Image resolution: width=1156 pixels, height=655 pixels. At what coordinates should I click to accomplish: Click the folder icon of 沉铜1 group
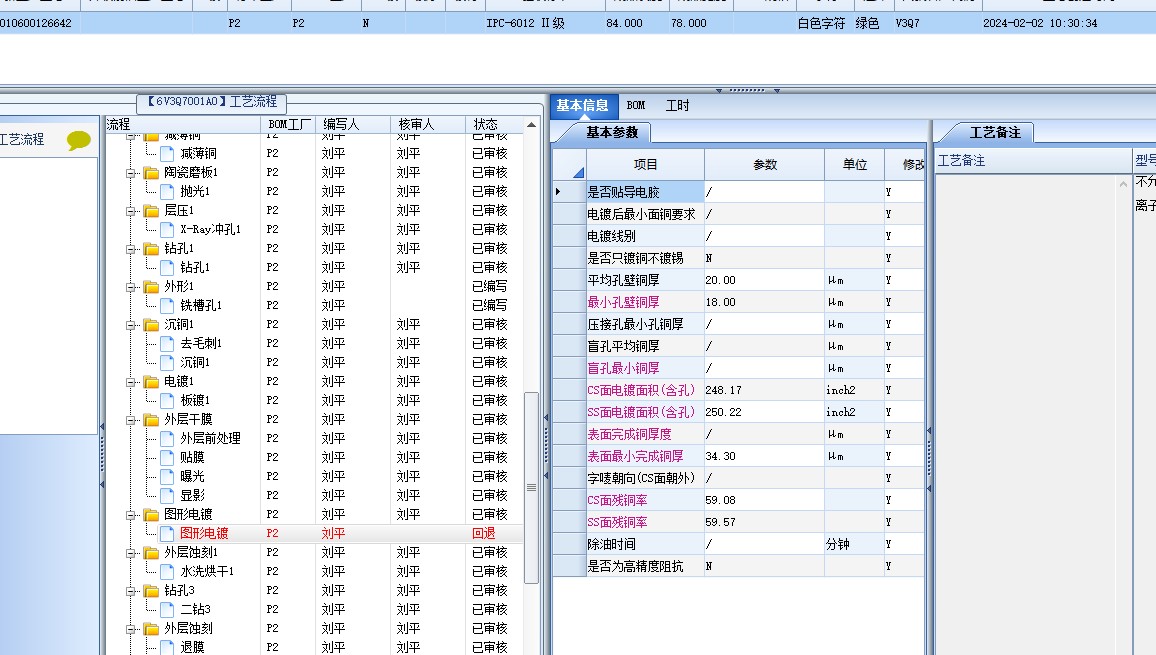click(x=151, y=325)
